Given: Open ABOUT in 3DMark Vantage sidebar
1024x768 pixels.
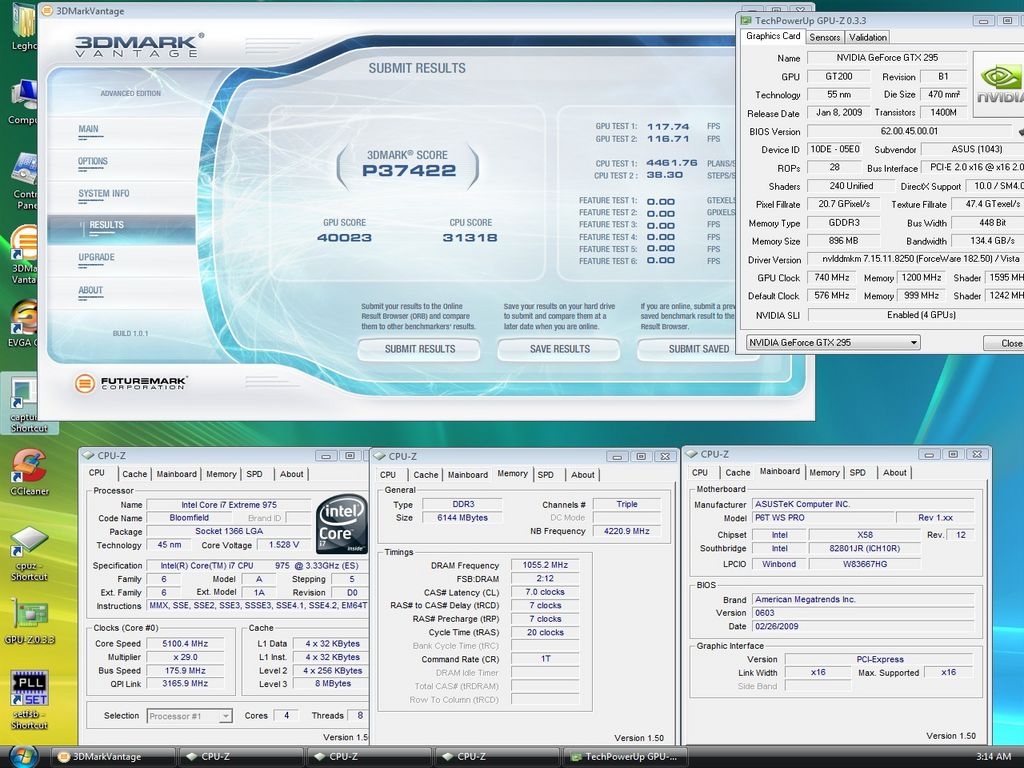Looking at the screenshot, I should (91, 290).
